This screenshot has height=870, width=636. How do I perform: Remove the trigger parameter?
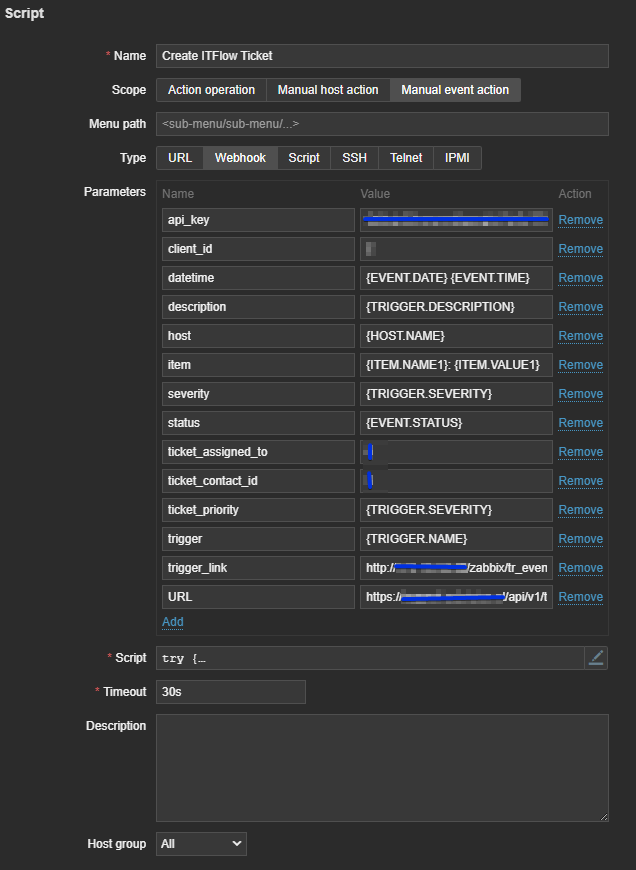click(581, 539)
